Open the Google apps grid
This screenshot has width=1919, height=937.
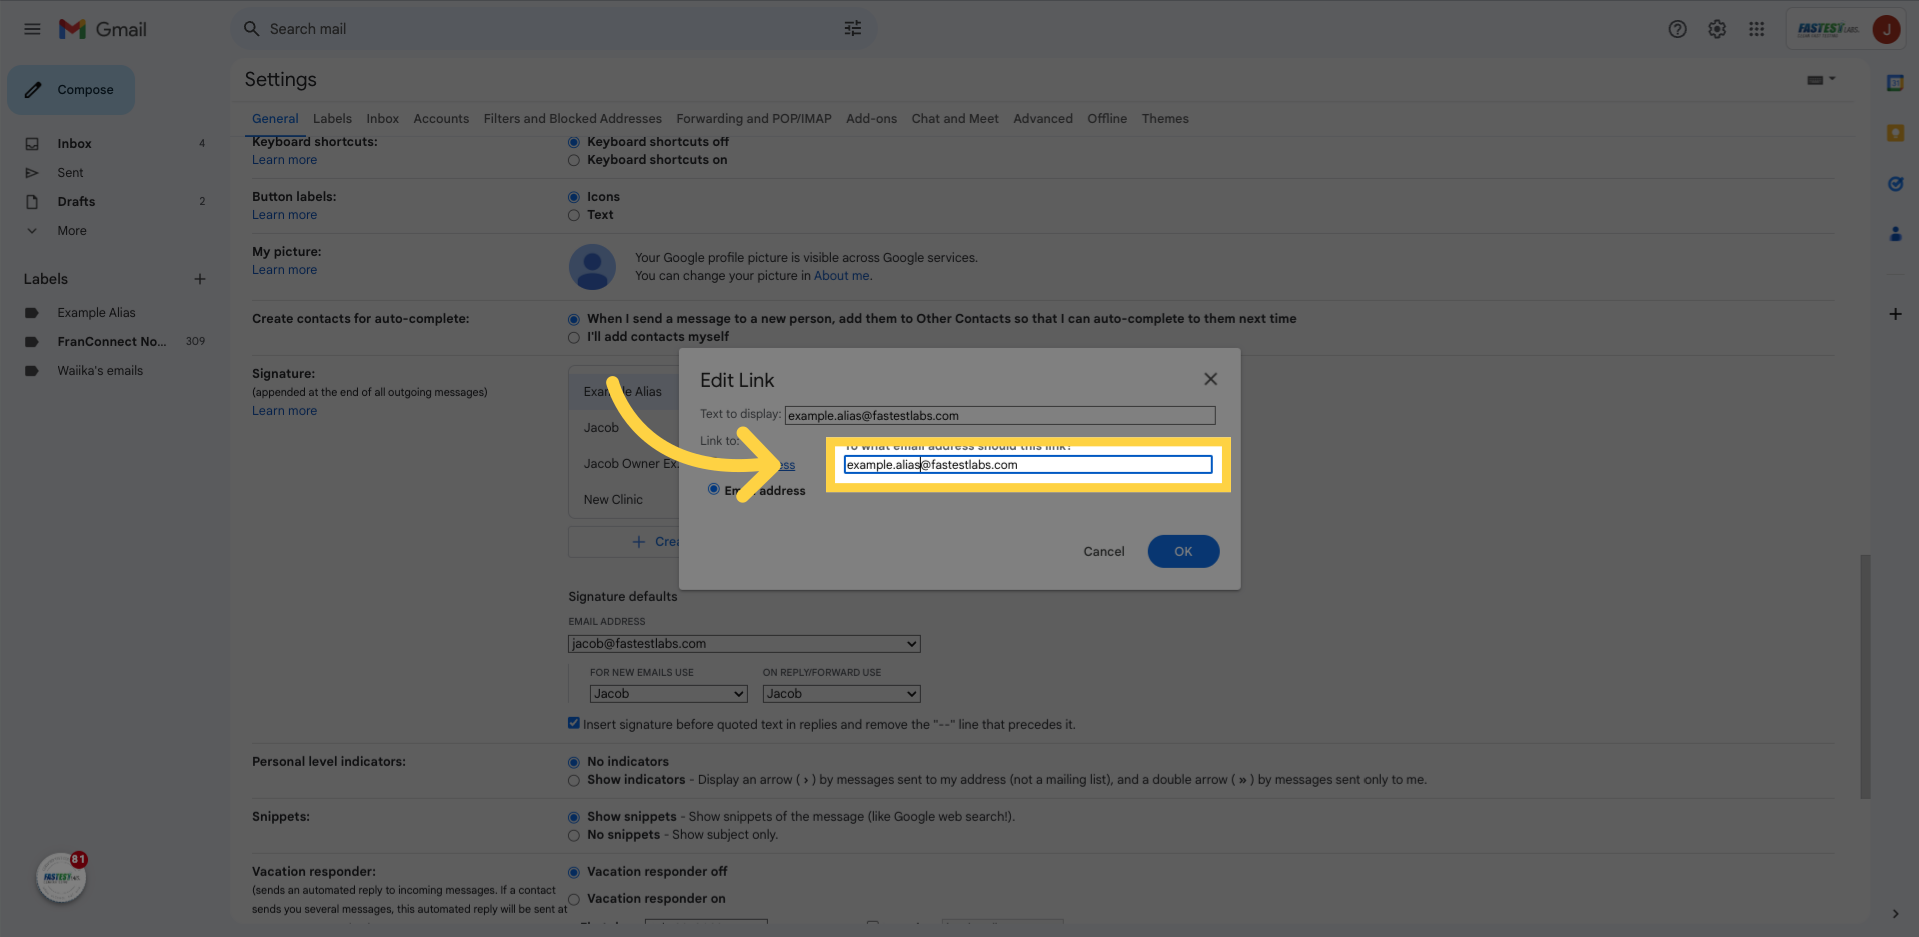tap(1756, 29)
